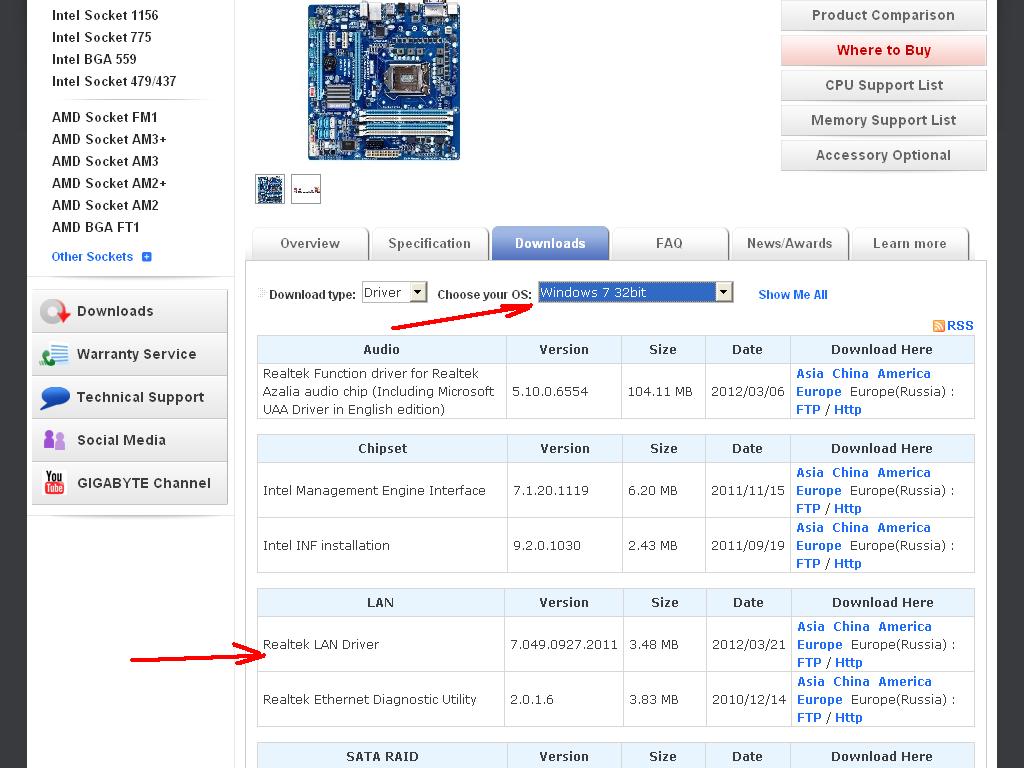Image resolution: width=1024 pixels, height=768 pixels.
Task: Download Realtek LAN Driver from China
Action: click(852, 627)
